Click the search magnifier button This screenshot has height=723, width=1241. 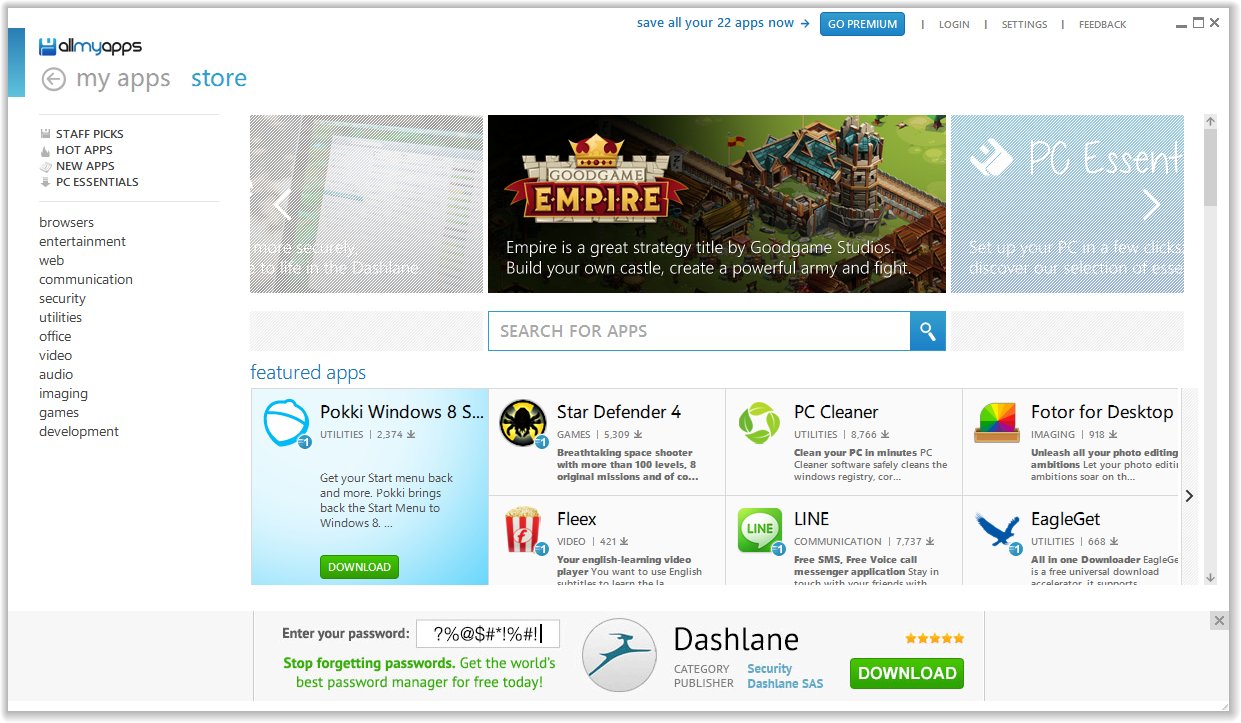(927, 331)
